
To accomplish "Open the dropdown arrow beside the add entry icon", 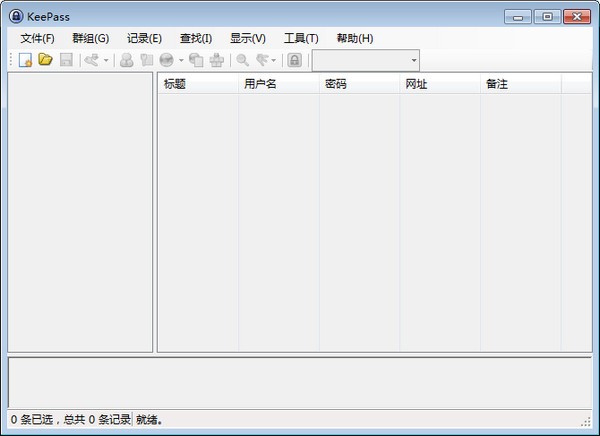I will coord(106,61).
